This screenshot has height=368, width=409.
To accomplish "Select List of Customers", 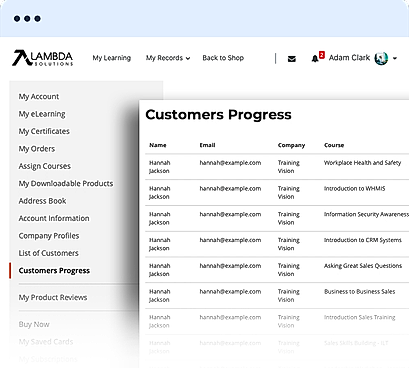I will 49,253.
